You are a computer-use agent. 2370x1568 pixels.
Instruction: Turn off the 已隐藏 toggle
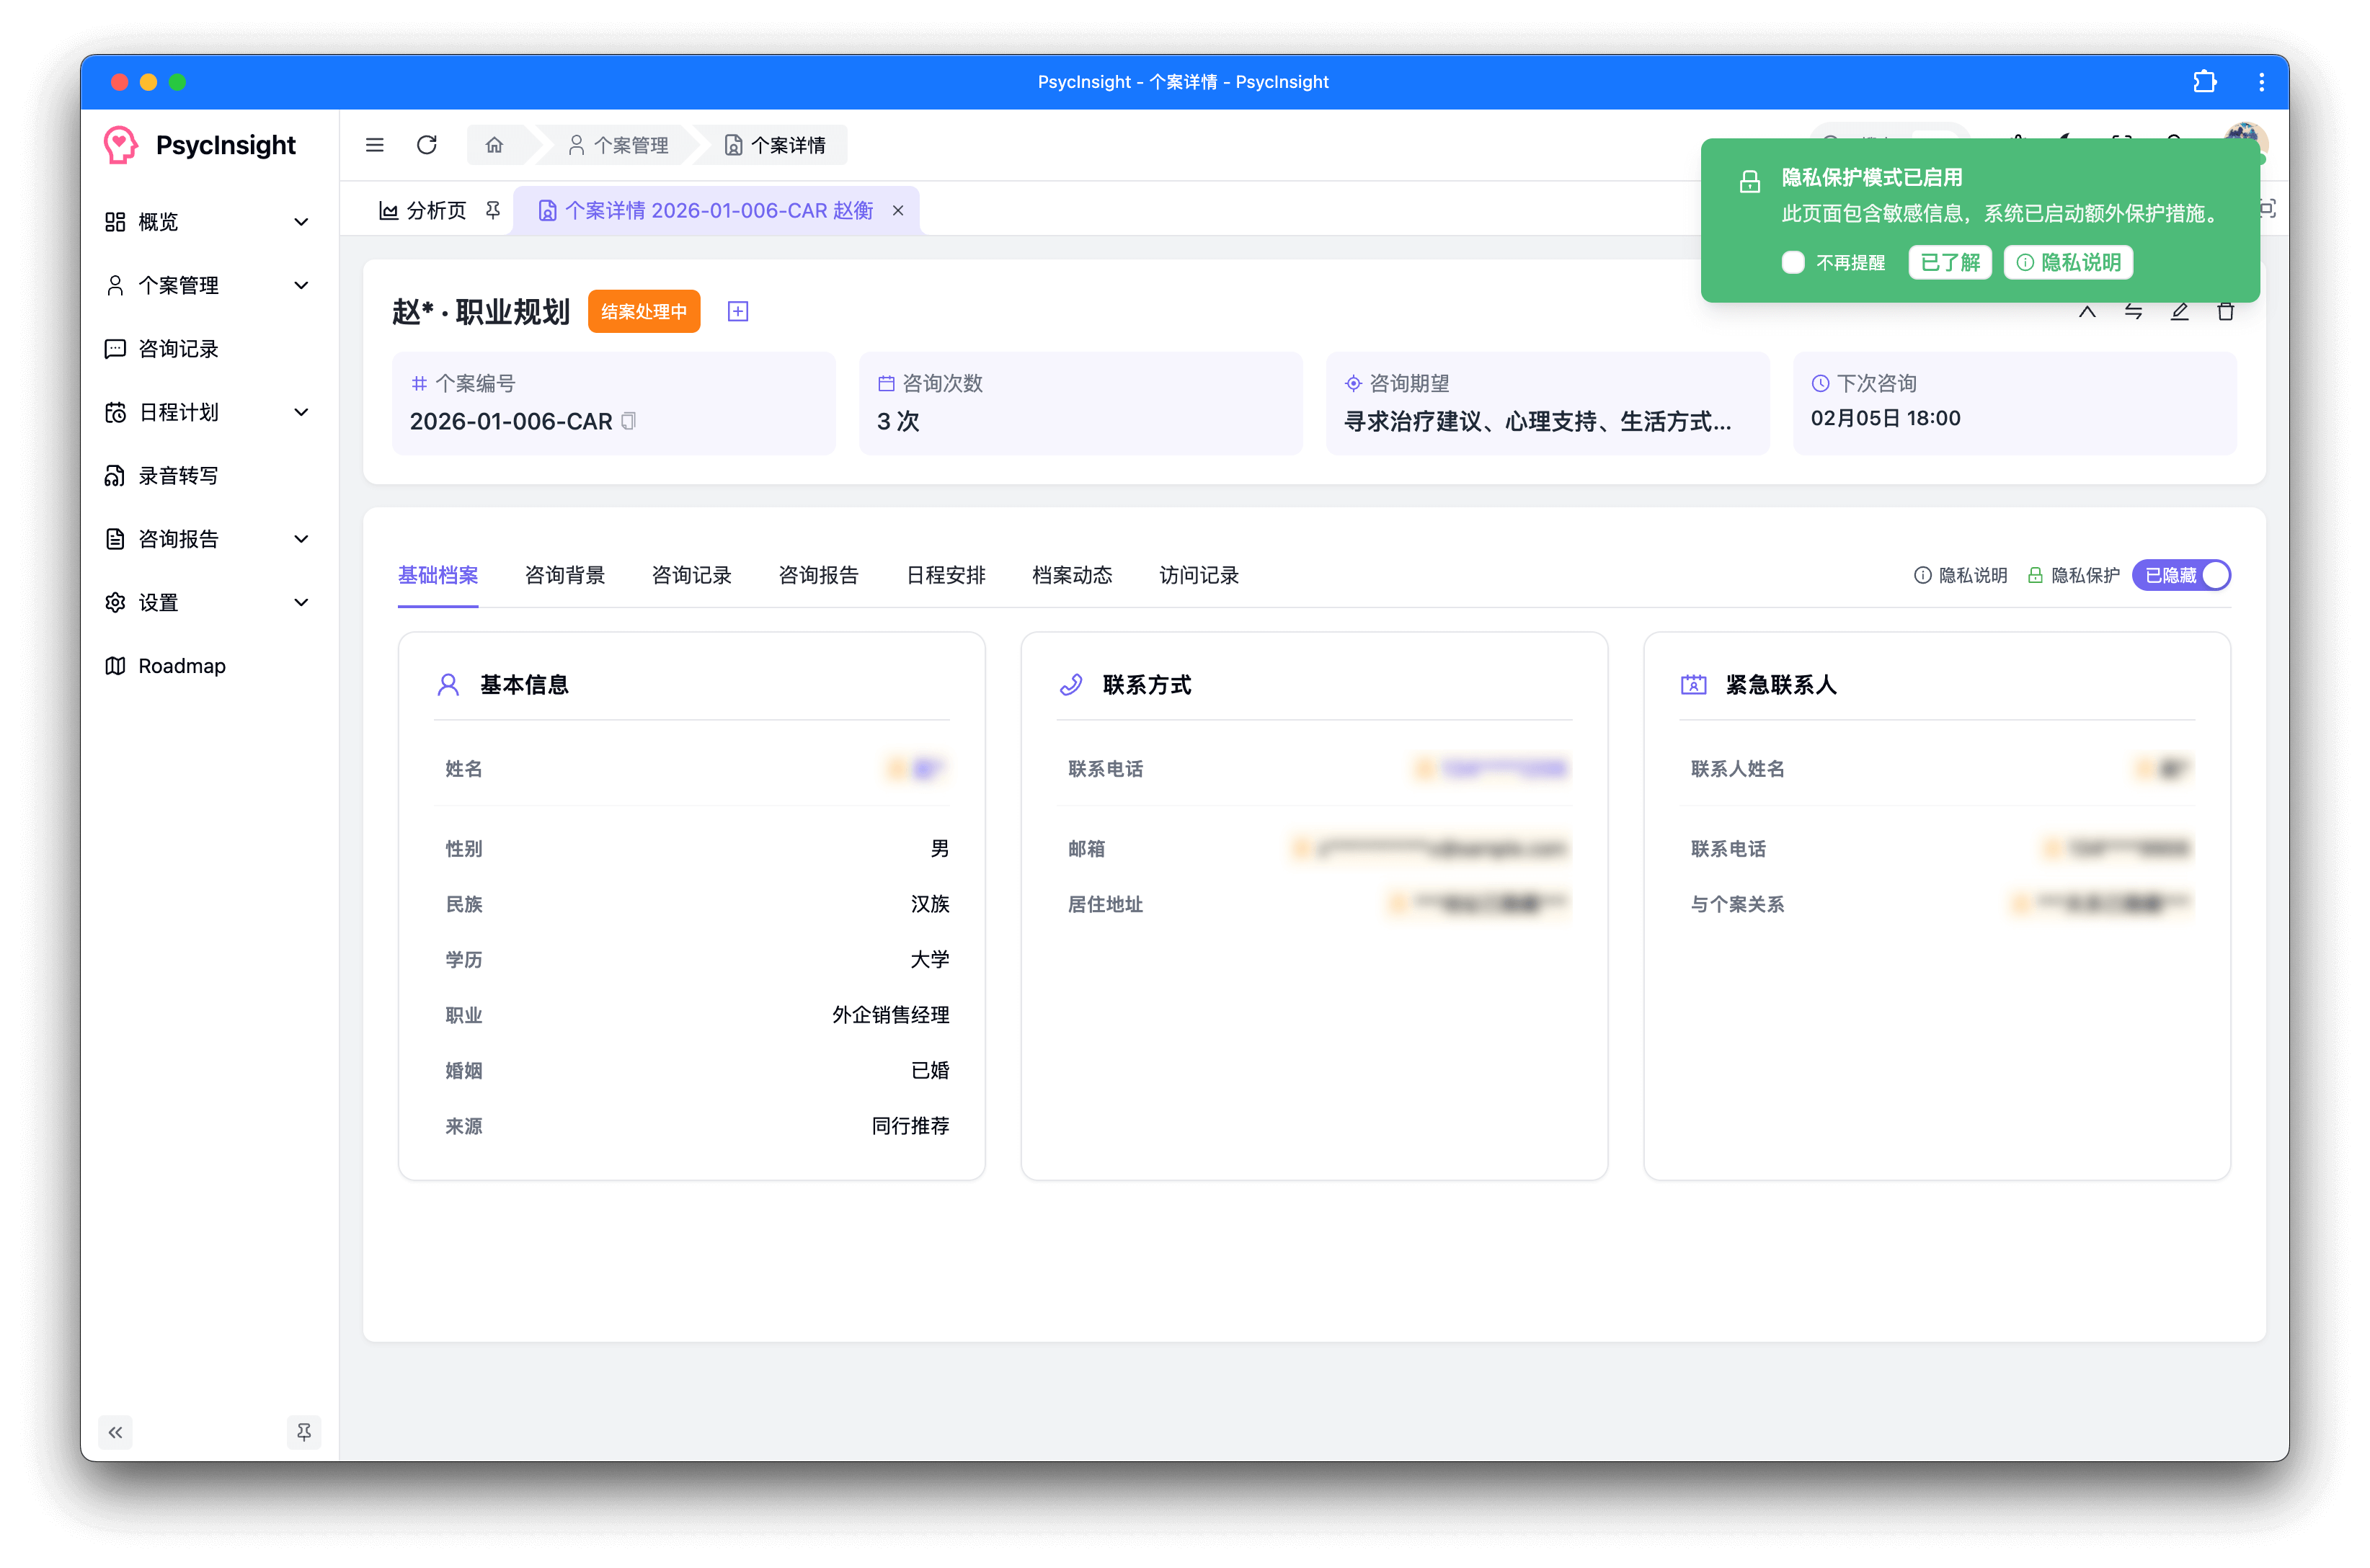click(x=2181, y=575)
